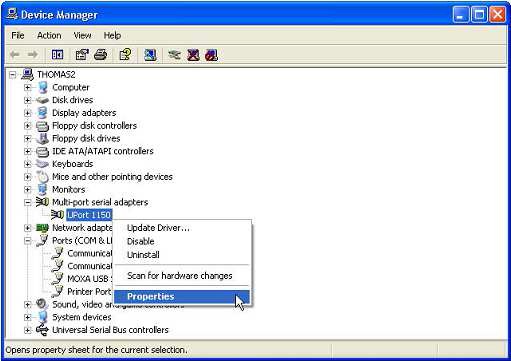Screen dimensions: 511x361
Task: Click the Multi-port serial adapters icon
Action: [x=42, y=202]
